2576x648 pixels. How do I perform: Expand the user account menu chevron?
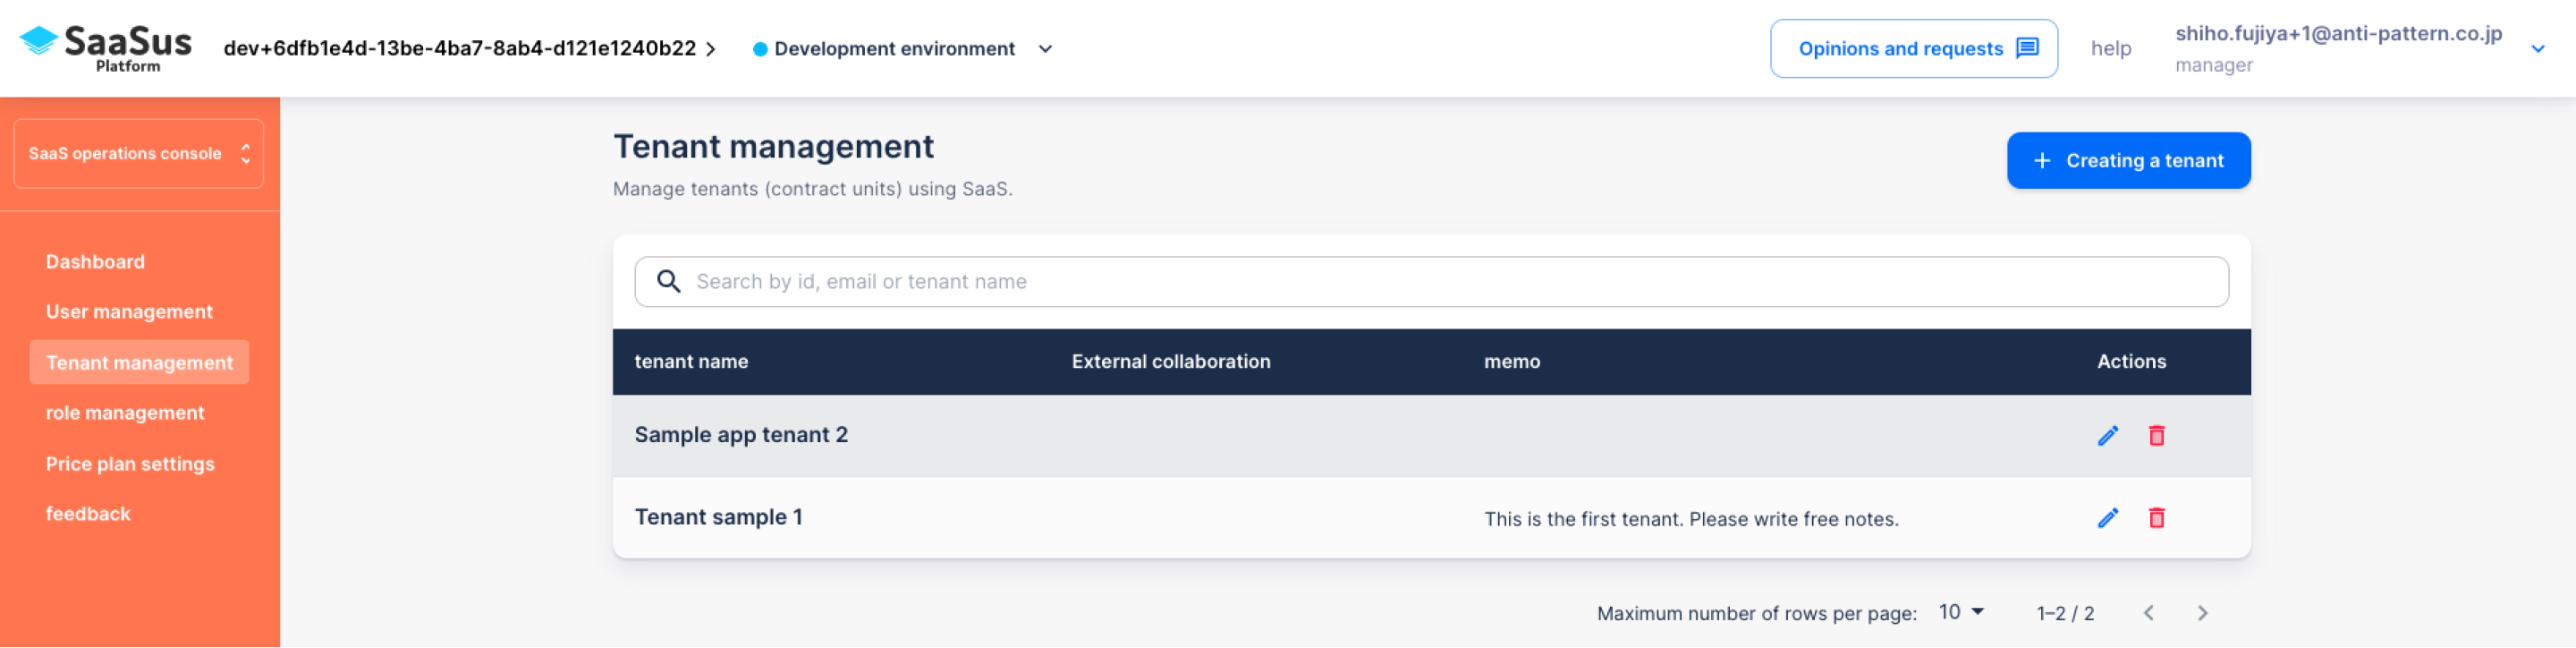pos(2537,48)
